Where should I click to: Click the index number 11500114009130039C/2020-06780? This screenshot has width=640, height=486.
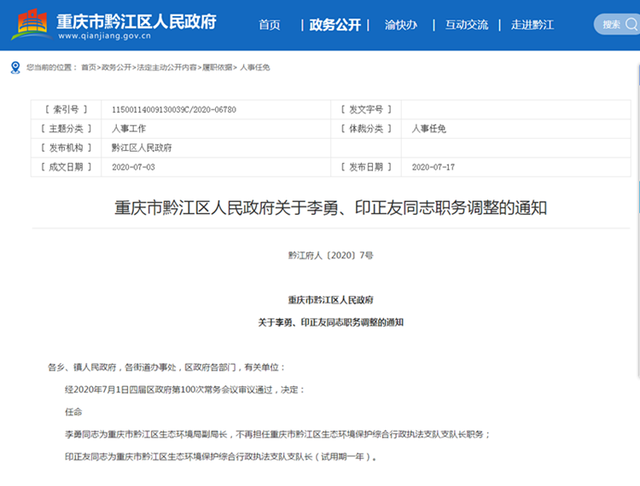(x=173, y=109)
